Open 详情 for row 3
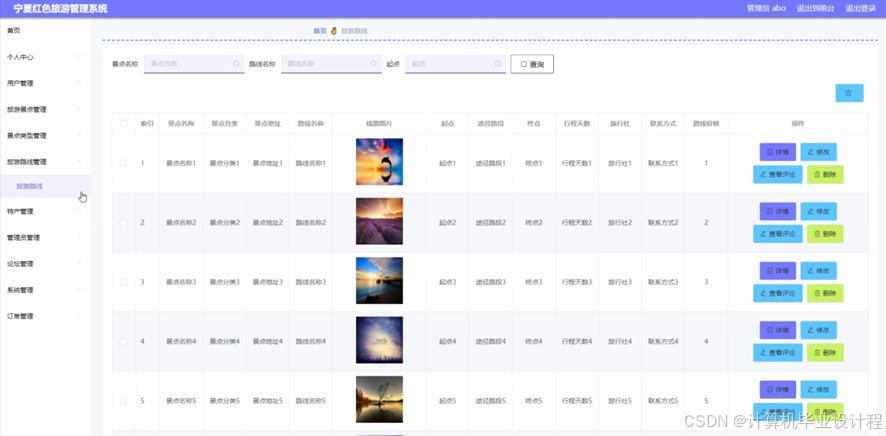Screen dimensions: 886x436 [x=778, y=271]
